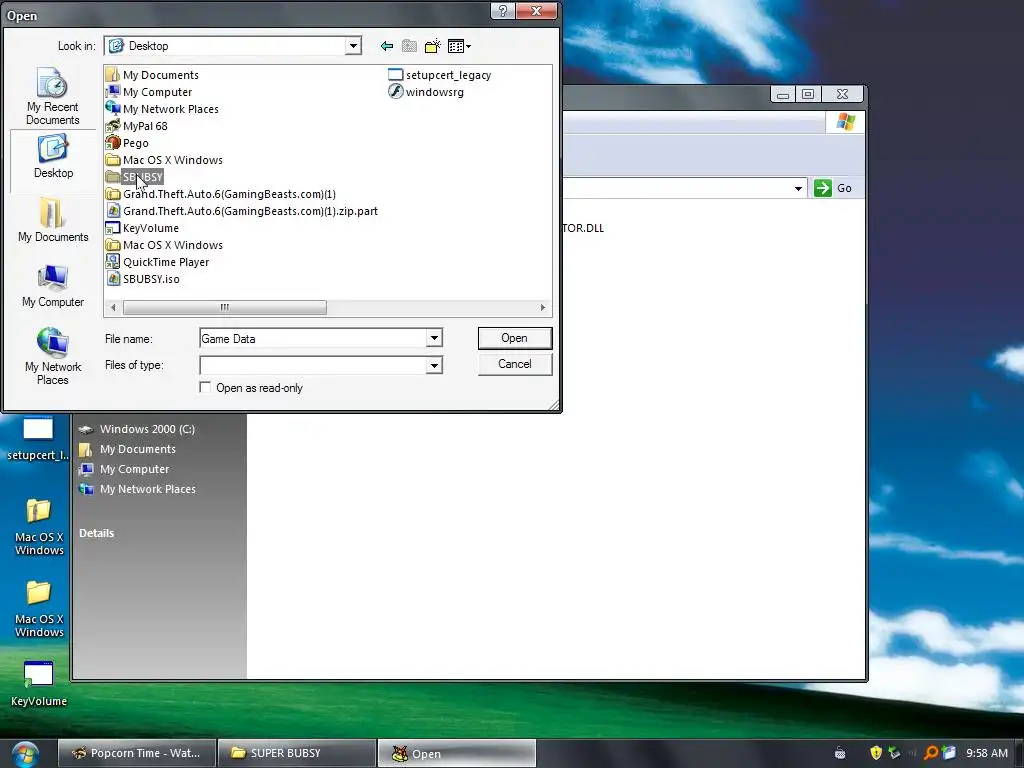
Task: Expand the Files of type dropdown
Action: 434,365
